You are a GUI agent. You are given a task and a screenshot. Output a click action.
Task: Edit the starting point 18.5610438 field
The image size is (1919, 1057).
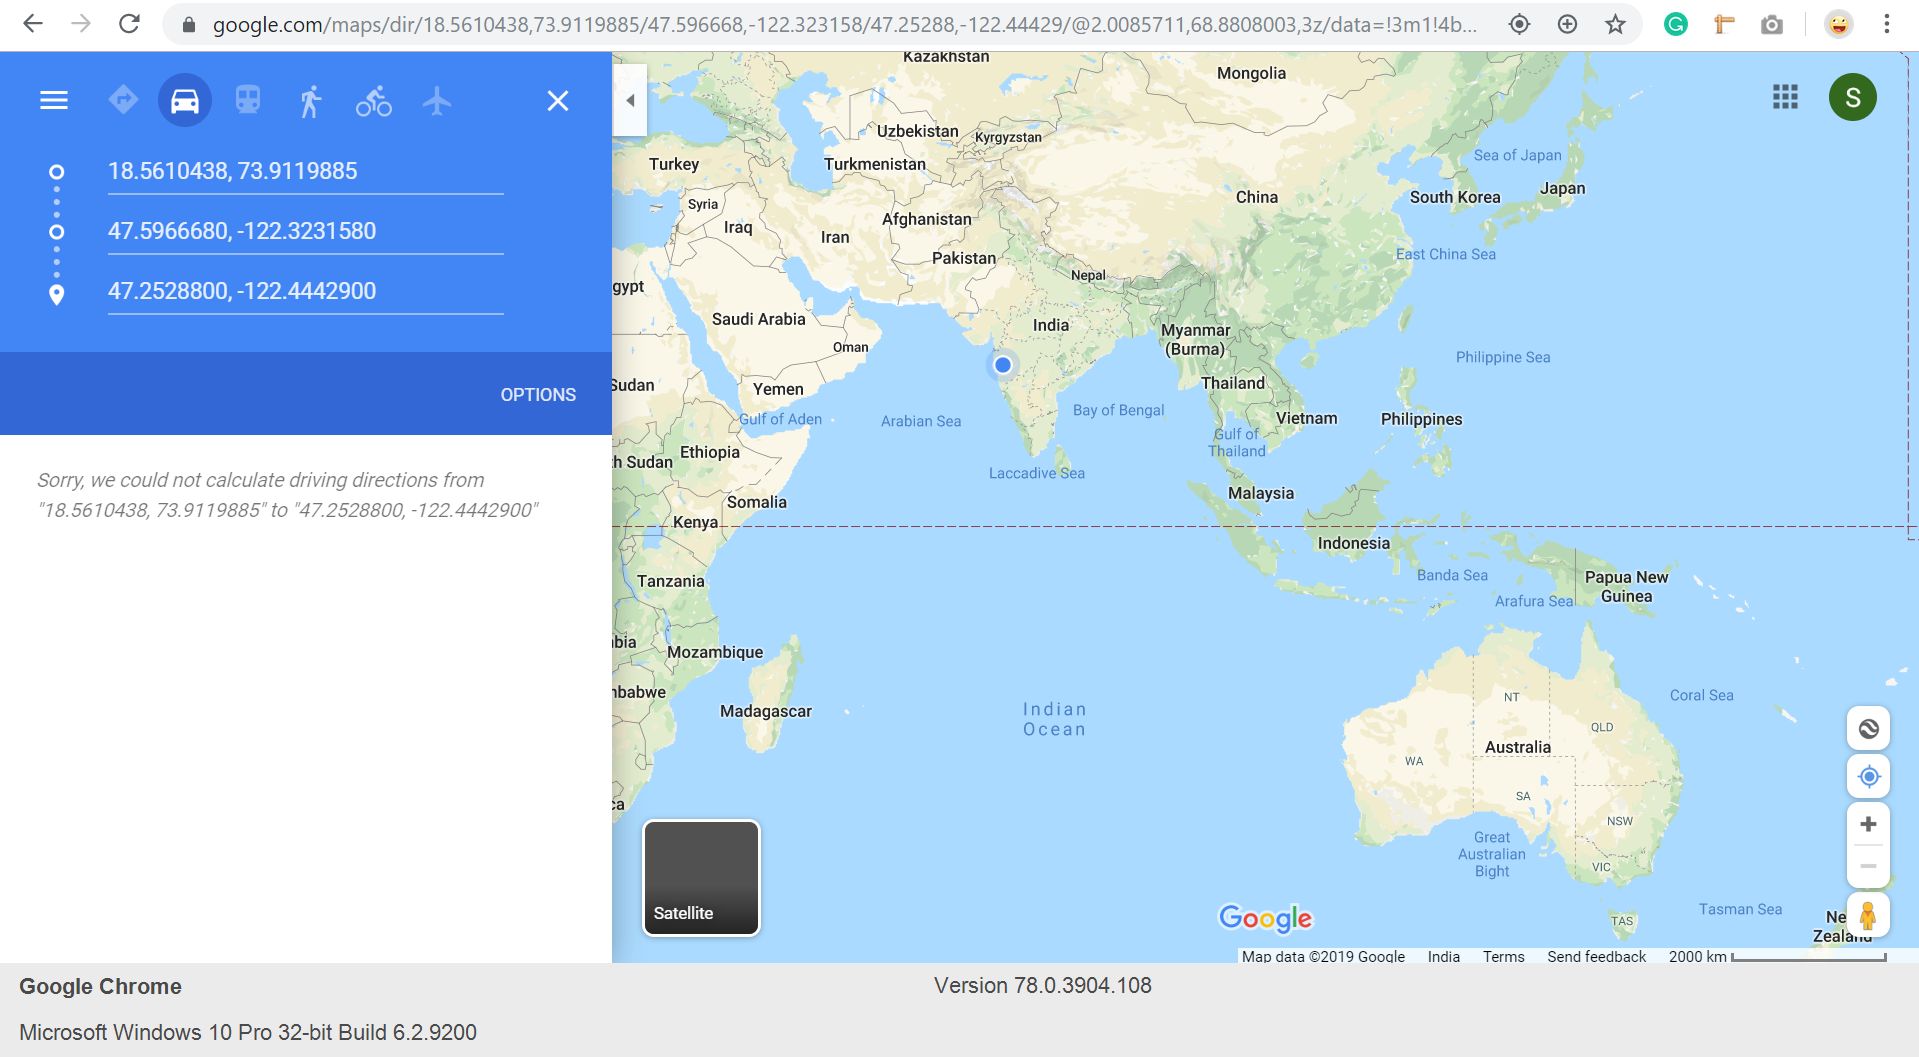click(x=305, y=171)
